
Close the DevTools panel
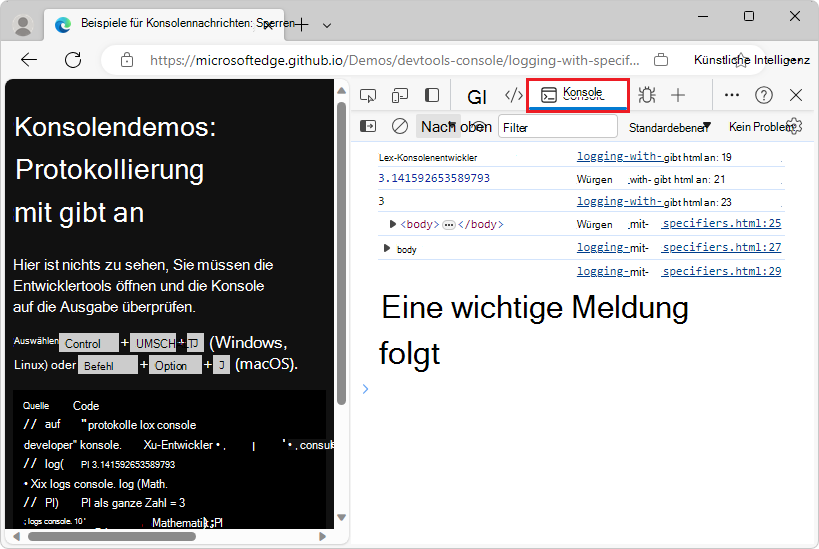pyautogui.click(x=796, y=95)
